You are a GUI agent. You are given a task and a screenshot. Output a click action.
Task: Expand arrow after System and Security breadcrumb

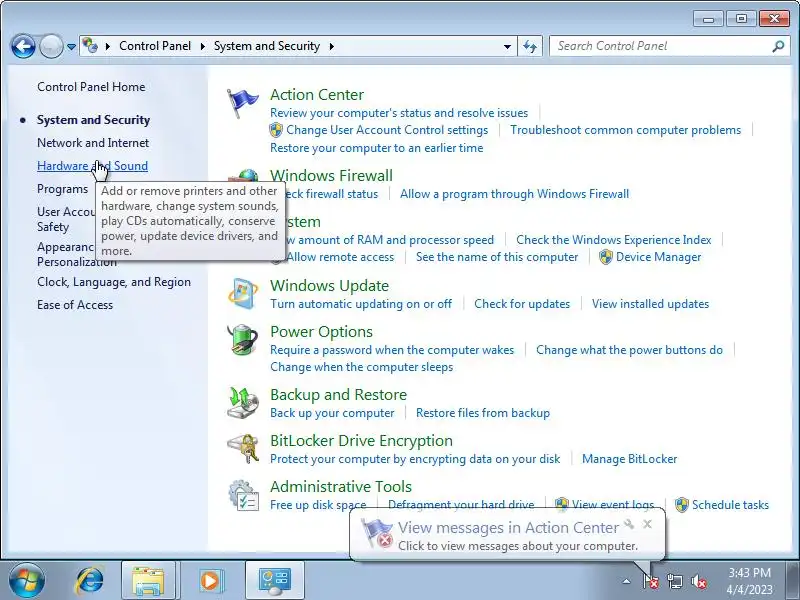point(332,46)
